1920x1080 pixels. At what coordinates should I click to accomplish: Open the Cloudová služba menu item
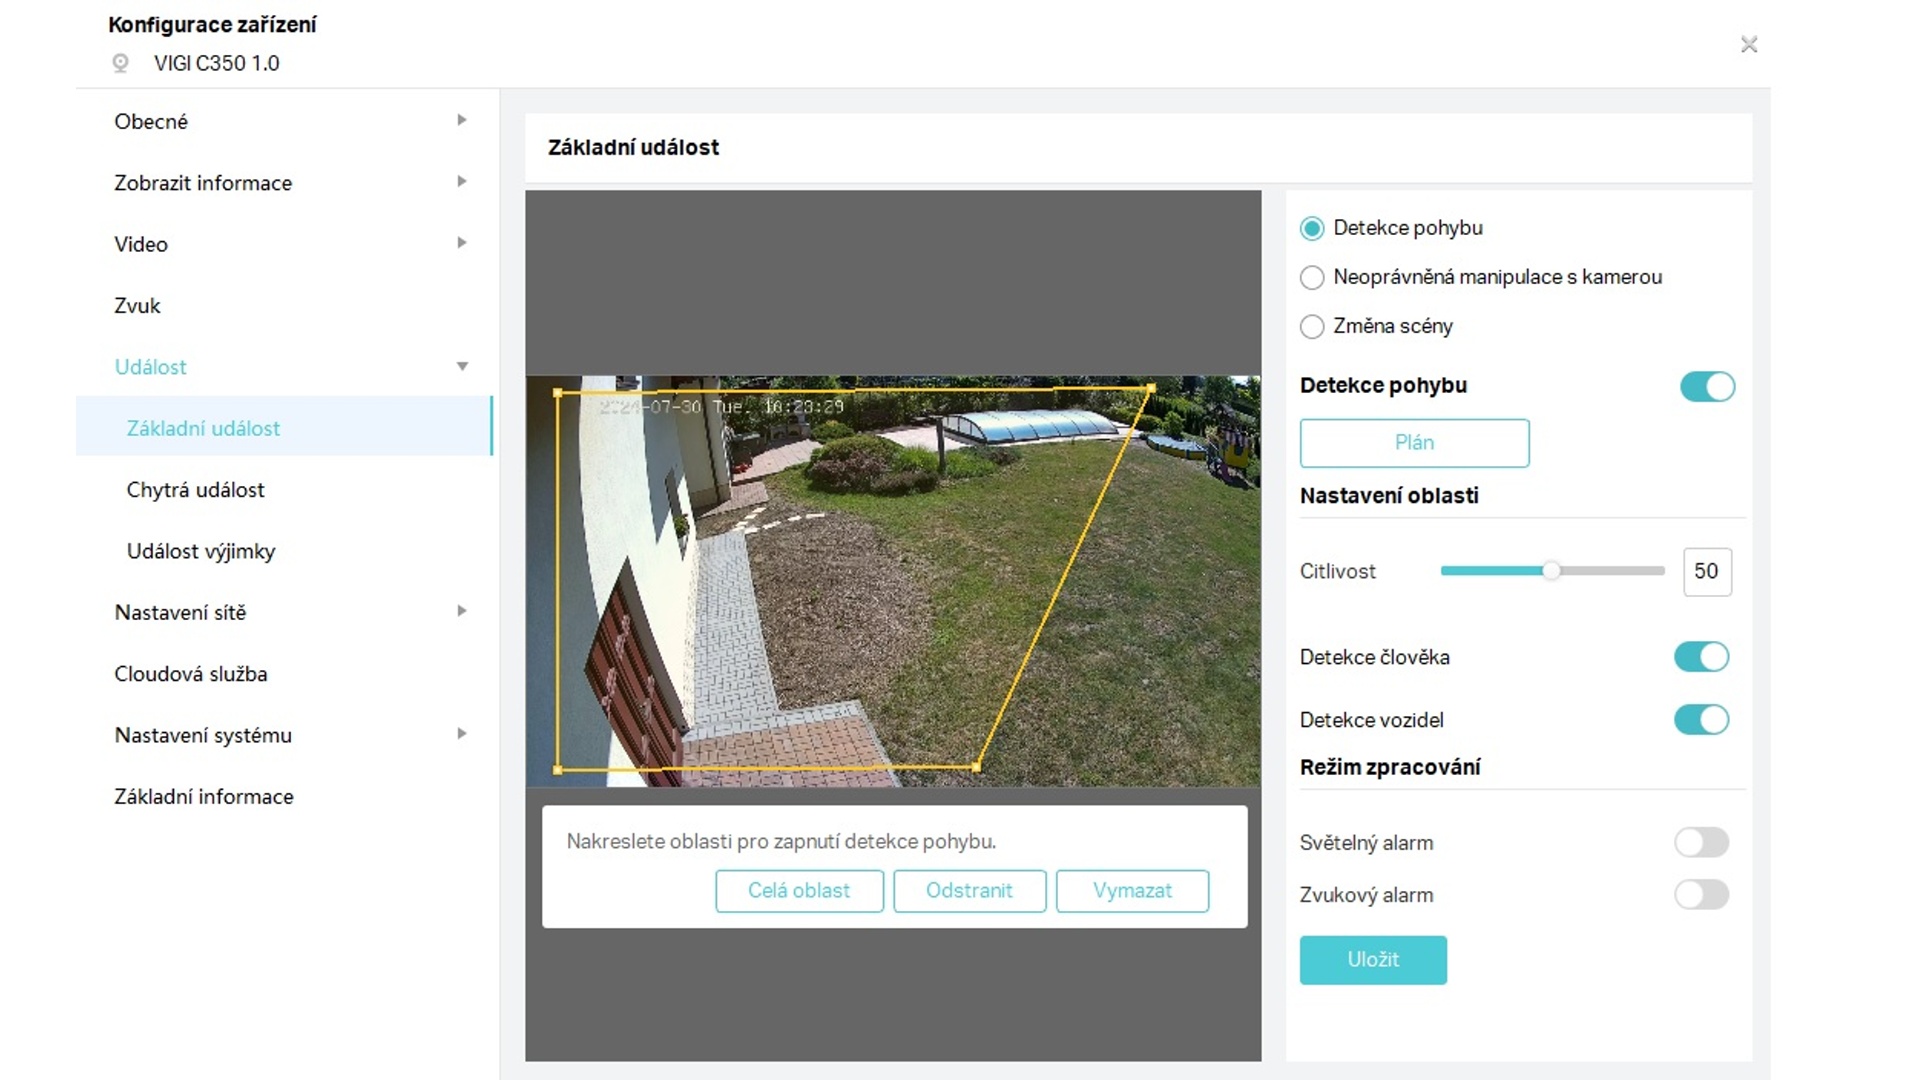click(191, 674)
